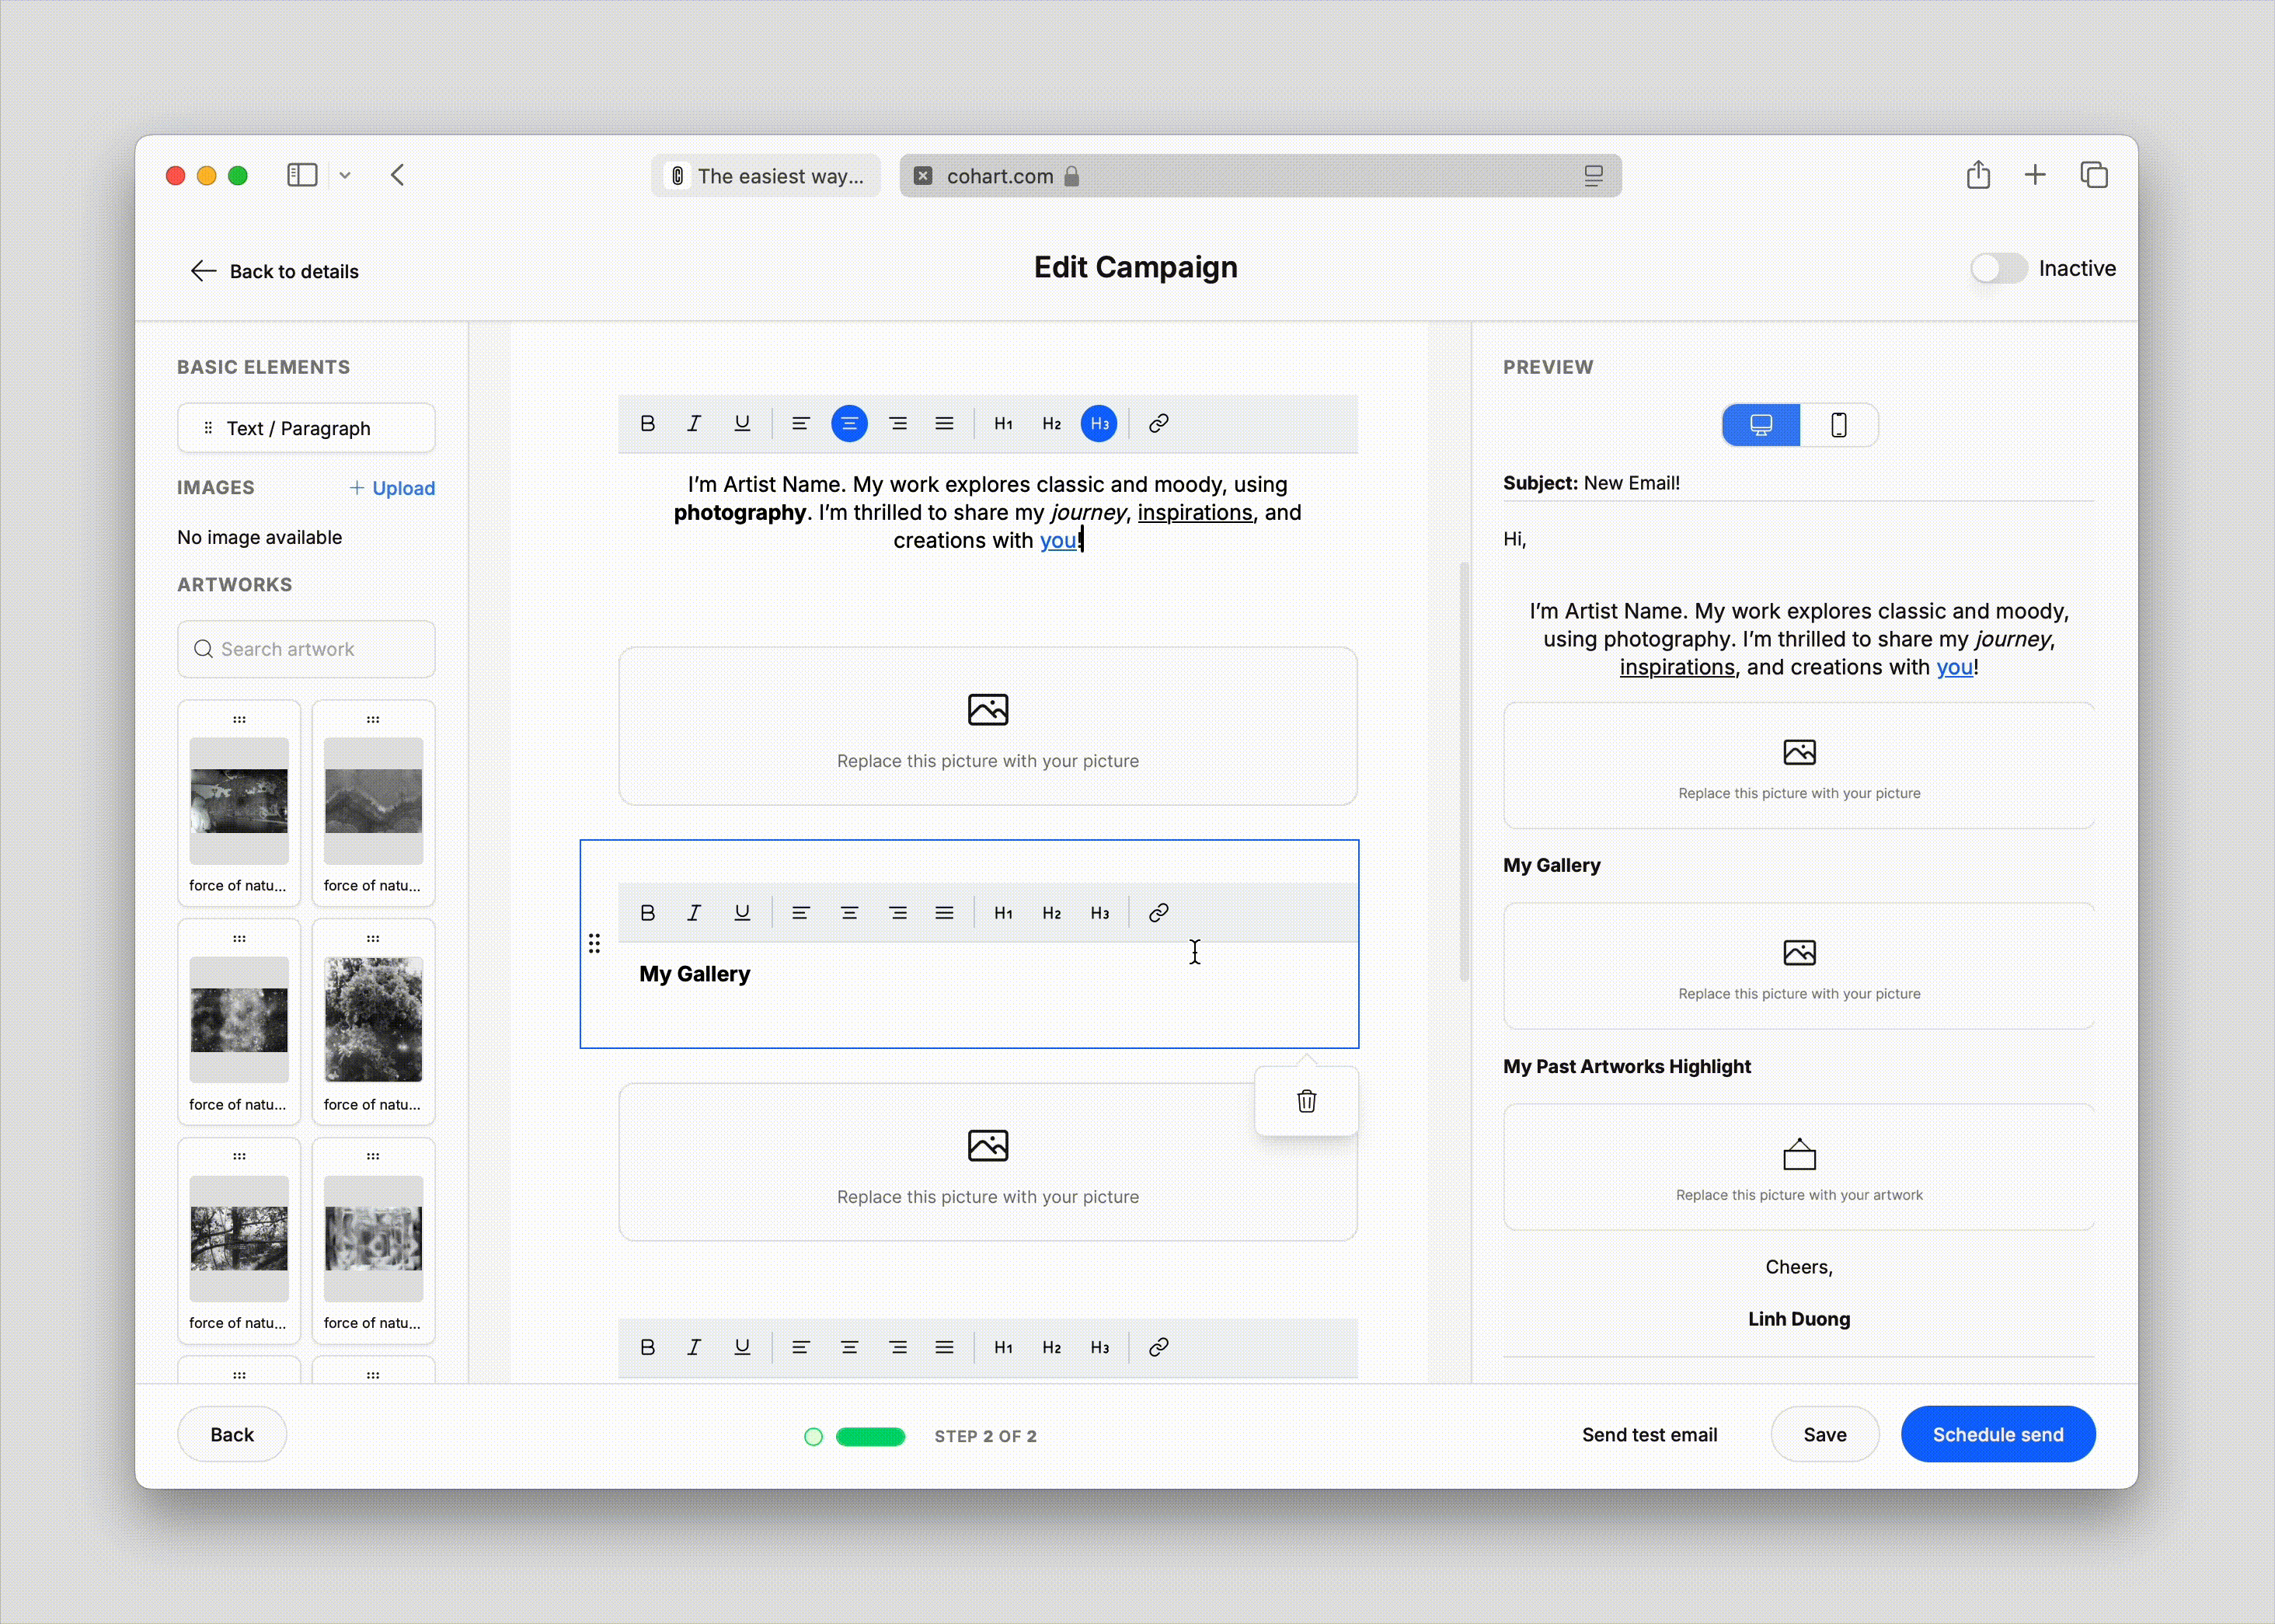Right-align the My Gallery block

[898, 913]
